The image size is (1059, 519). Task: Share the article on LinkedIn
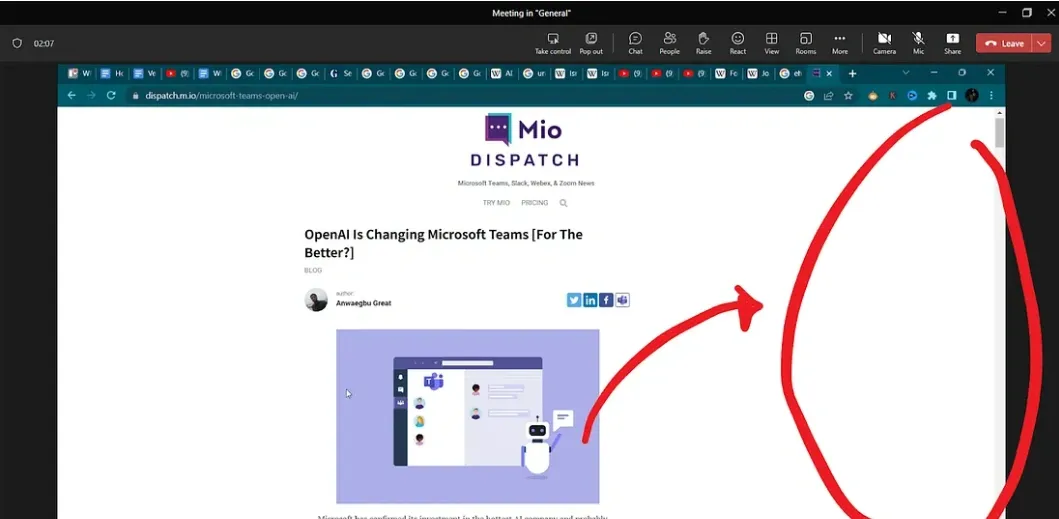[x=590, y=300]
